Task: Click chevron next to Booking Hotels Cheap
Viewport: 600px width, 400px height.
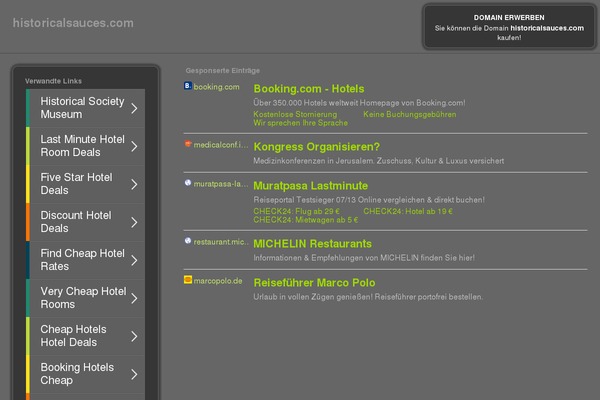Action: [134, 374]
